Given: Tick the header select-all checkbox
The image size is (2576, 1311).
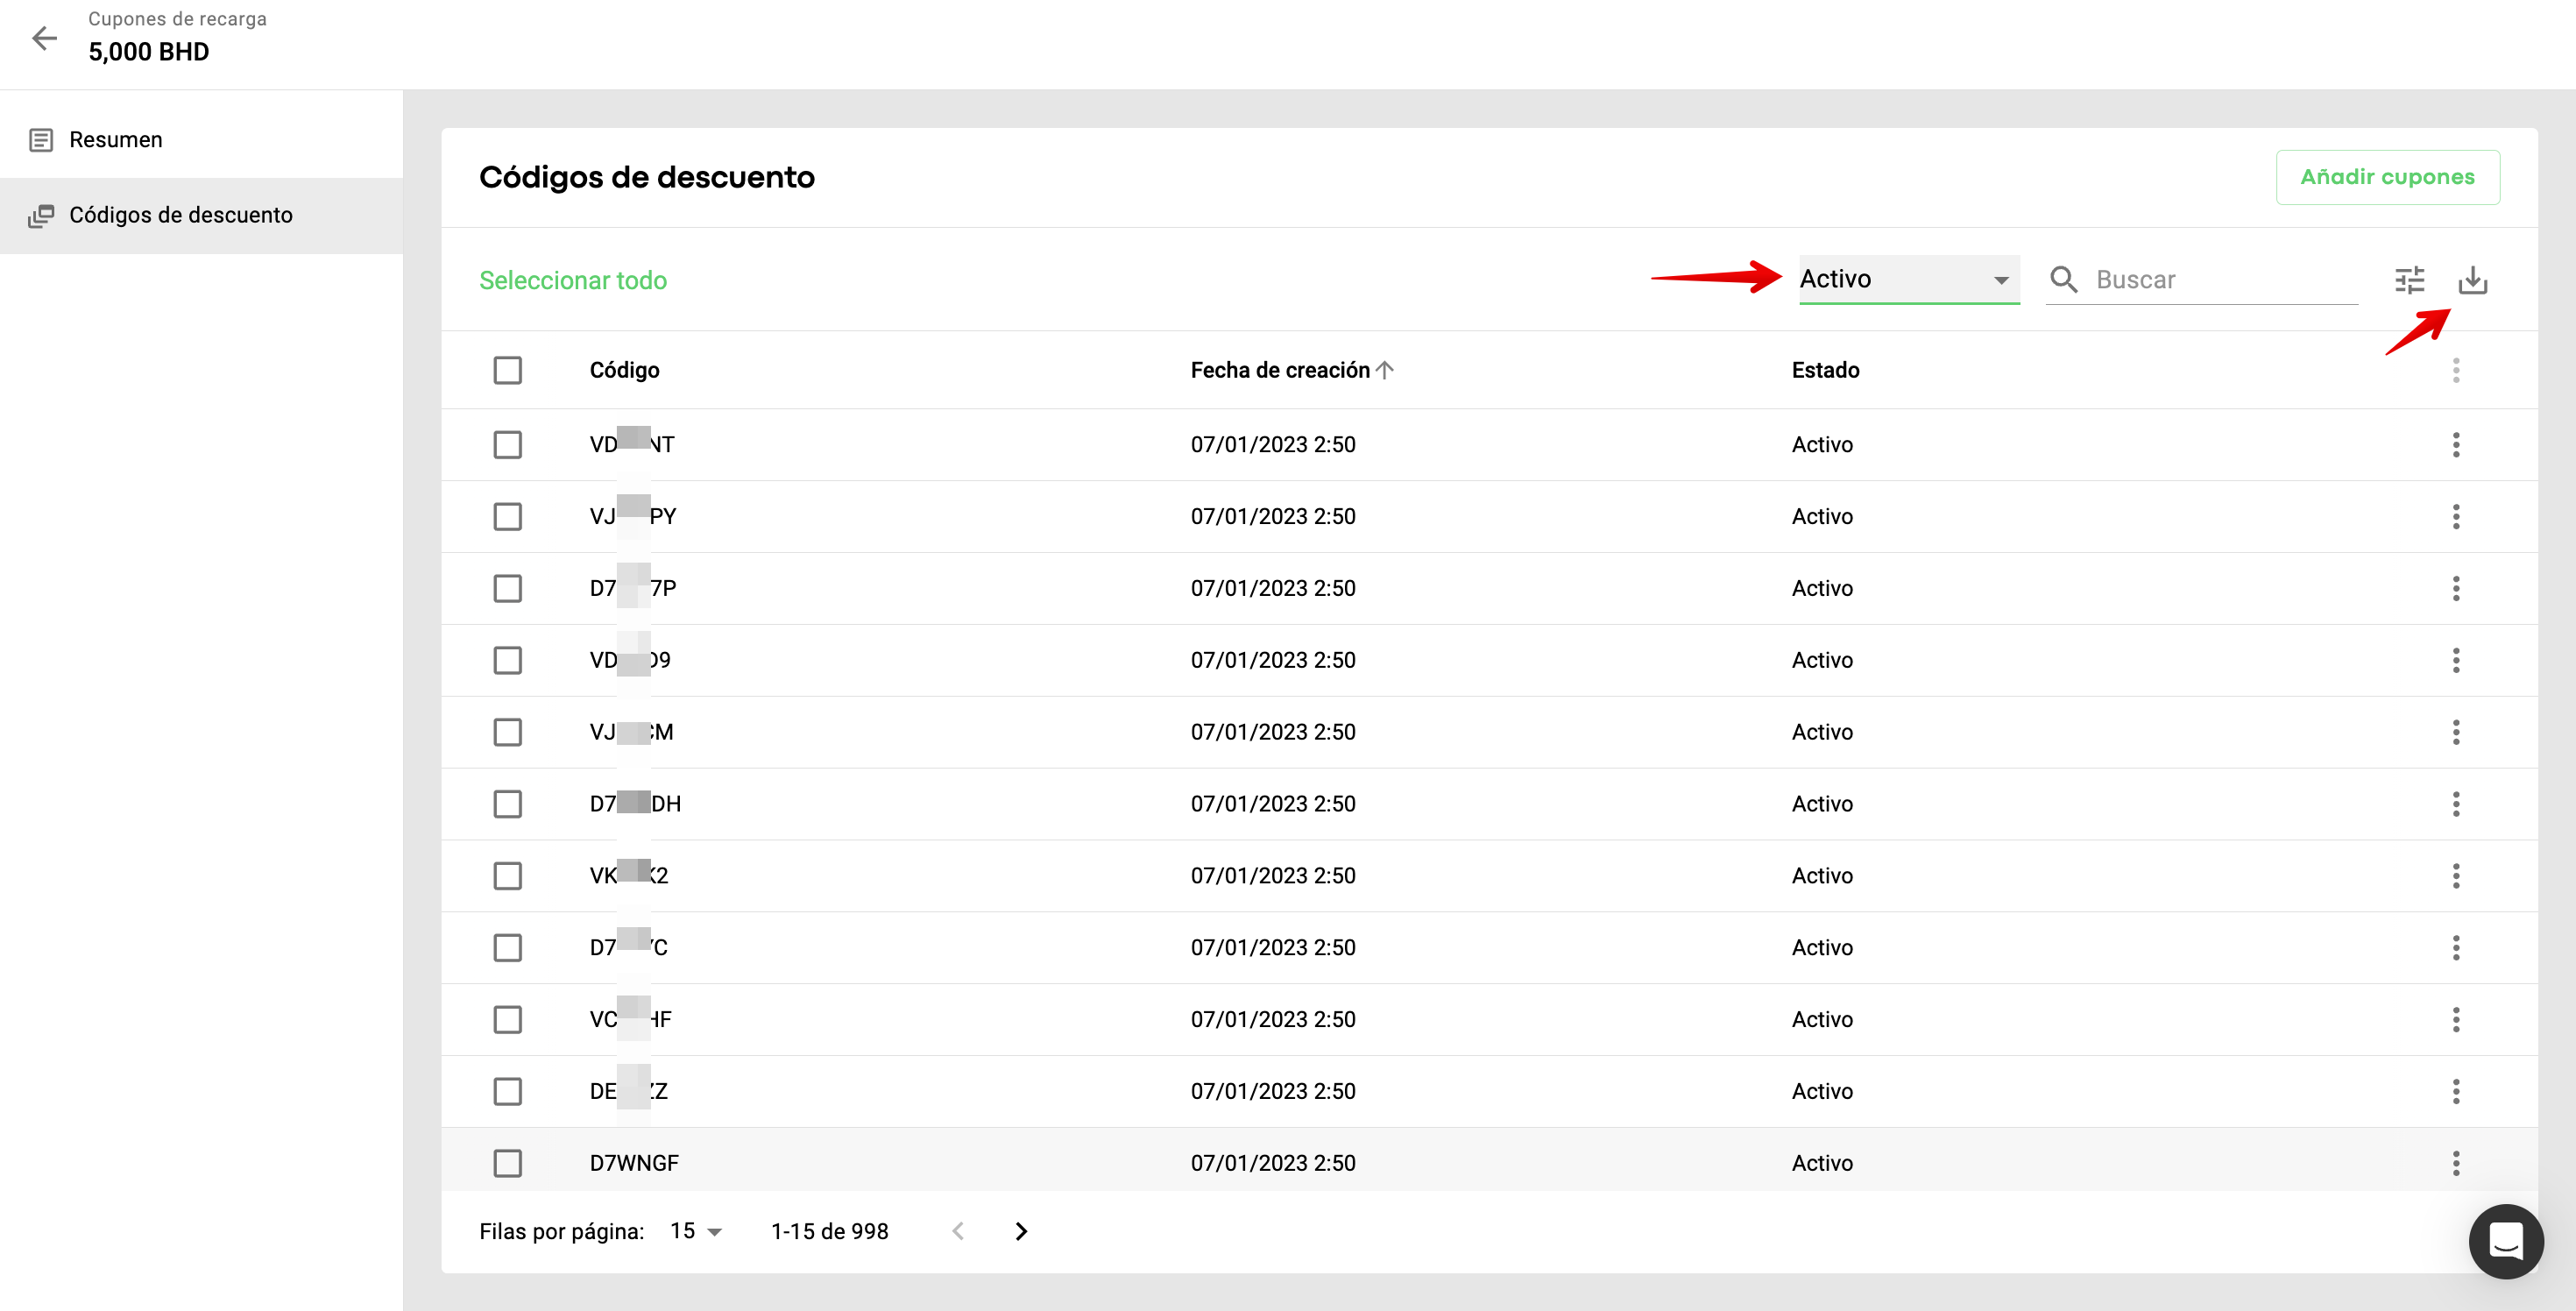Looking at the screenshot, I should point(508,370).
